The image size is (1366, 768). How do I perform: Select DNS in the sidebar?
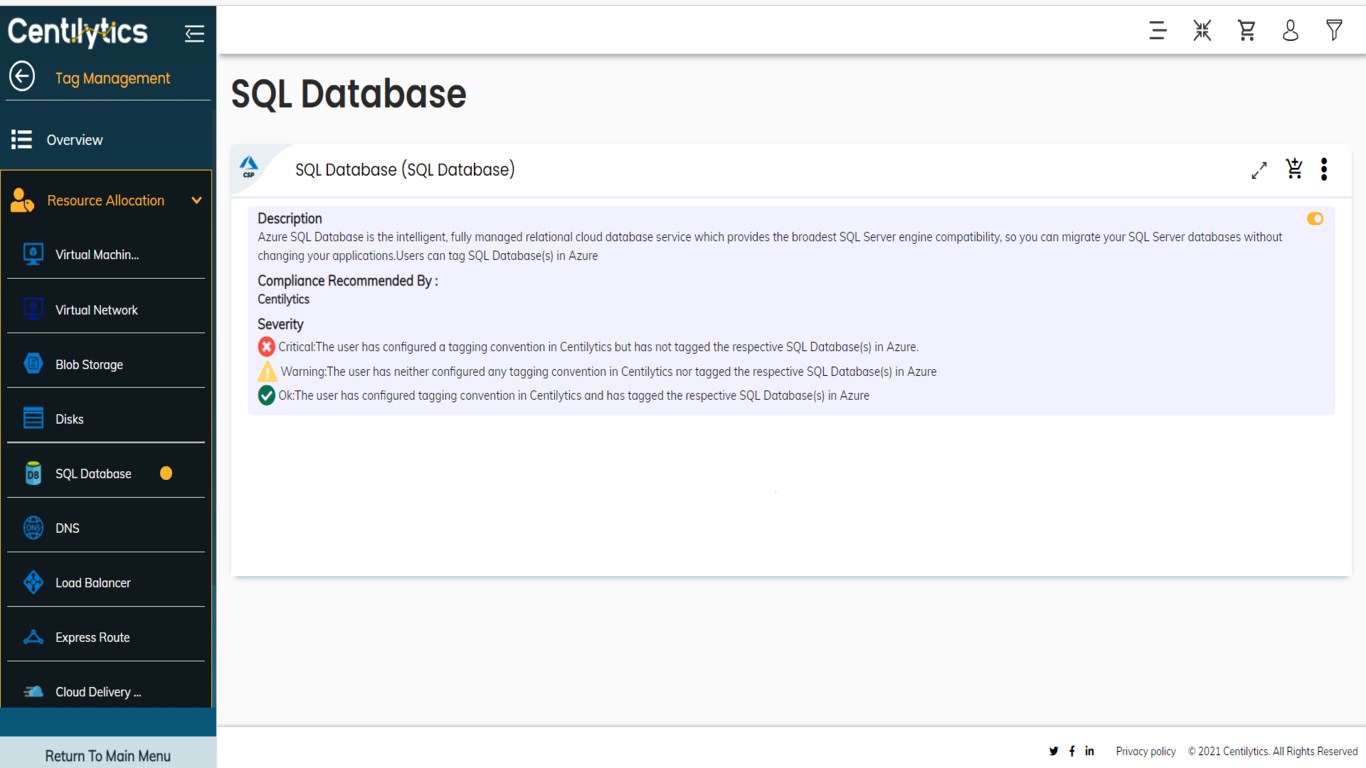pyautogui.click(x=67, y=528)
